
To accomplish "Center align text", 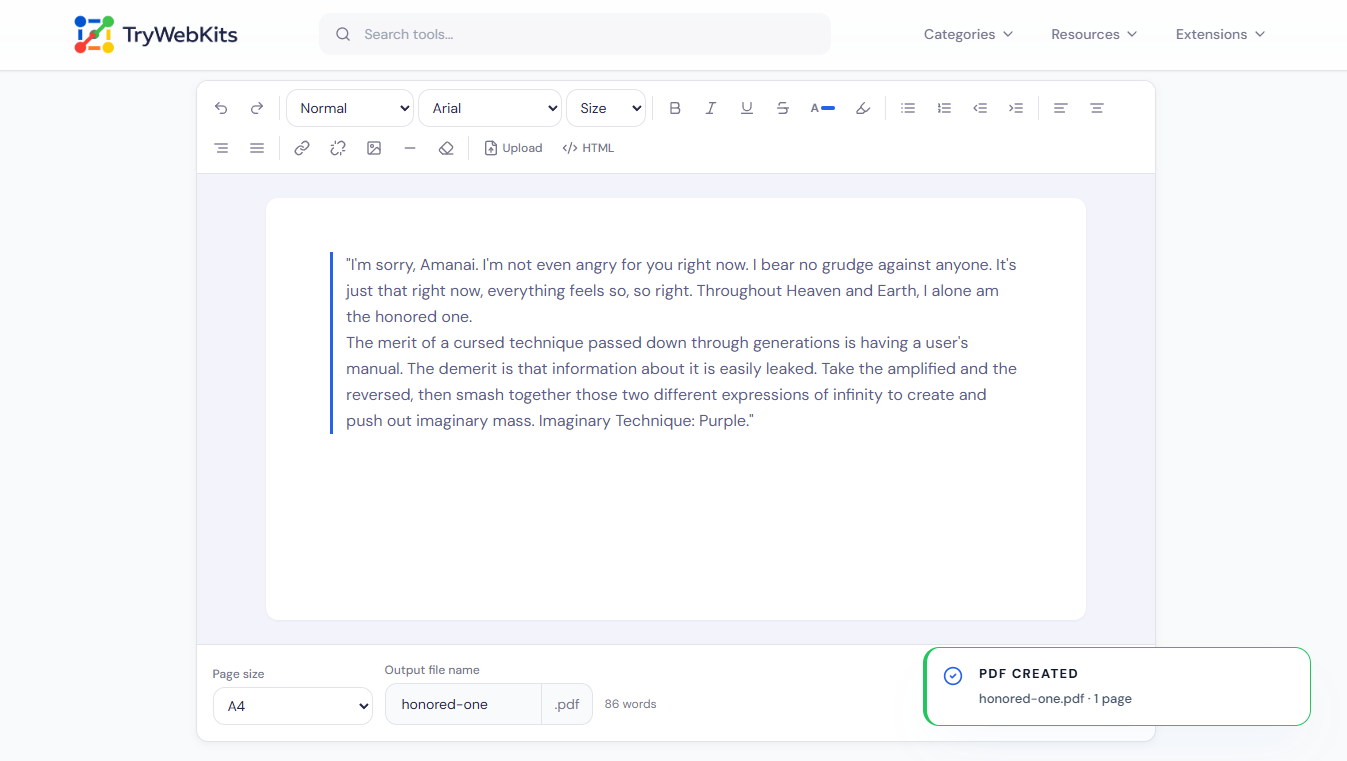I will 1097,108.
